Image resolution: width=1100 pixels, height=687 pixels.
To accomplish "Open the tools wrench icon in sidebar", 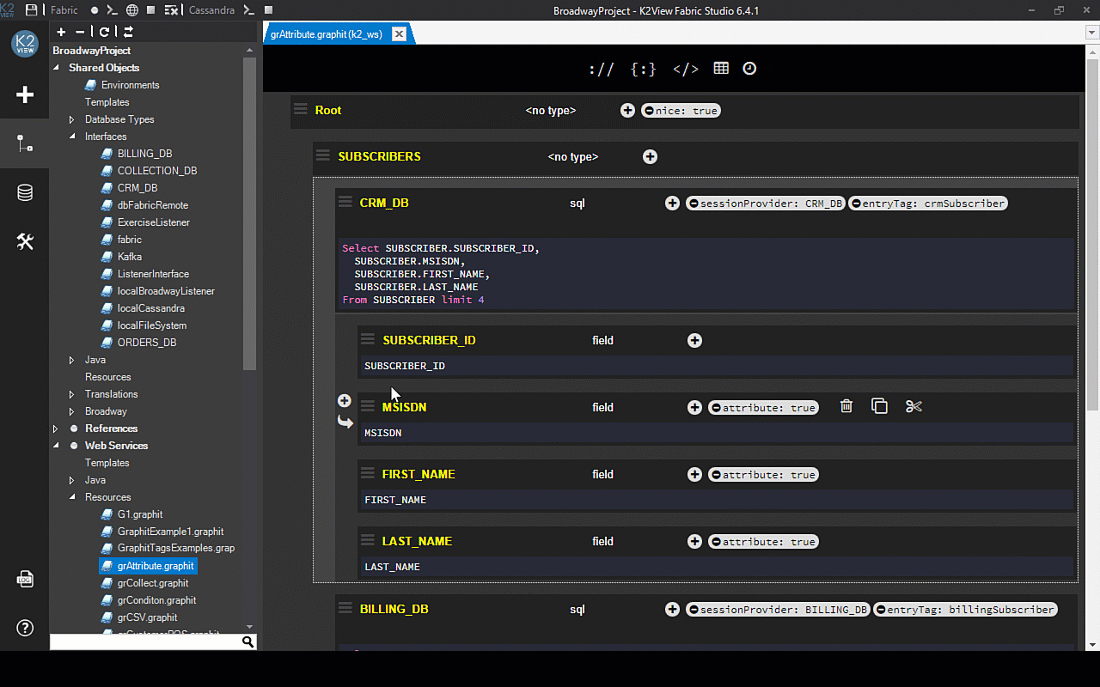I will pyautogui.click(x=25, y=241).
